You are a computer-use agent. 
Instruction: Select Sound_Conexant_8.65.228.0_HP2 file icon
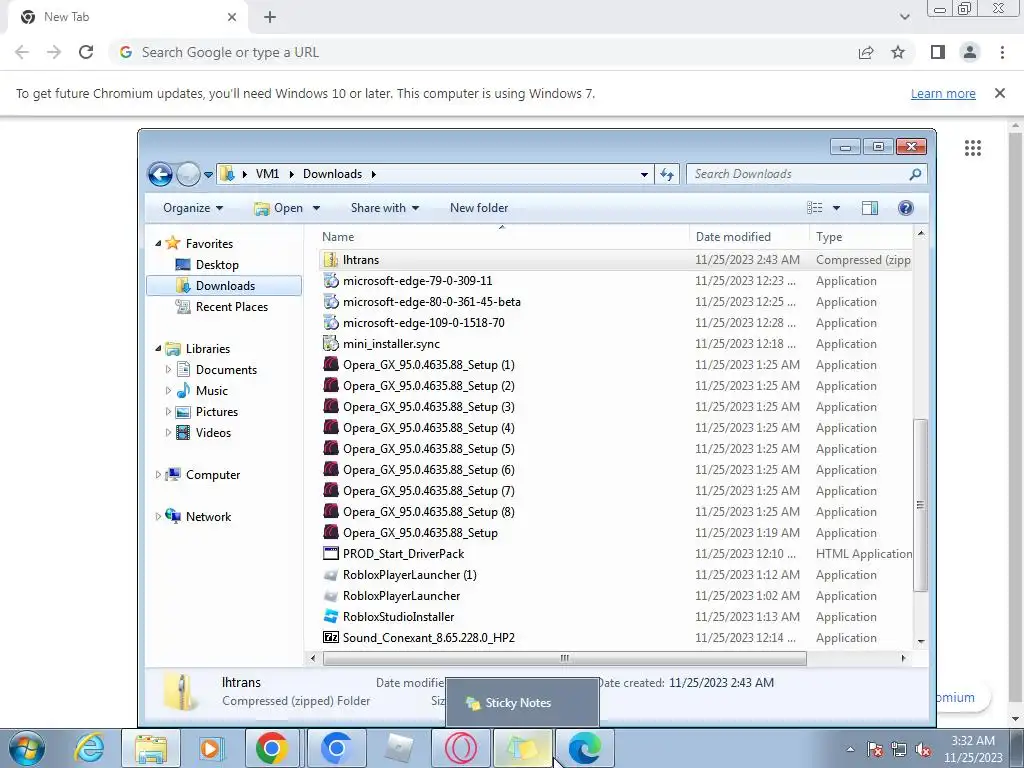click(x=331, y=637)
